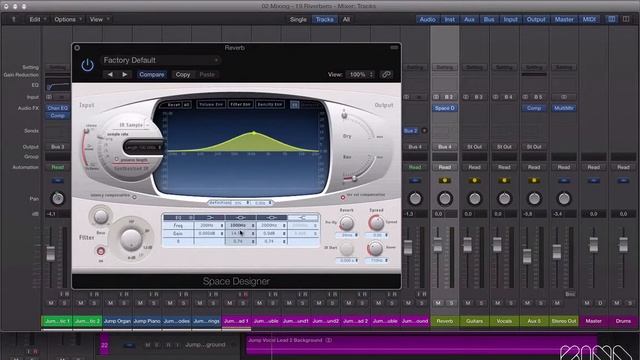Viewport: 640px width, 360px height.
Task: Toggle the Master channel filter button
Action: point(564,19)
